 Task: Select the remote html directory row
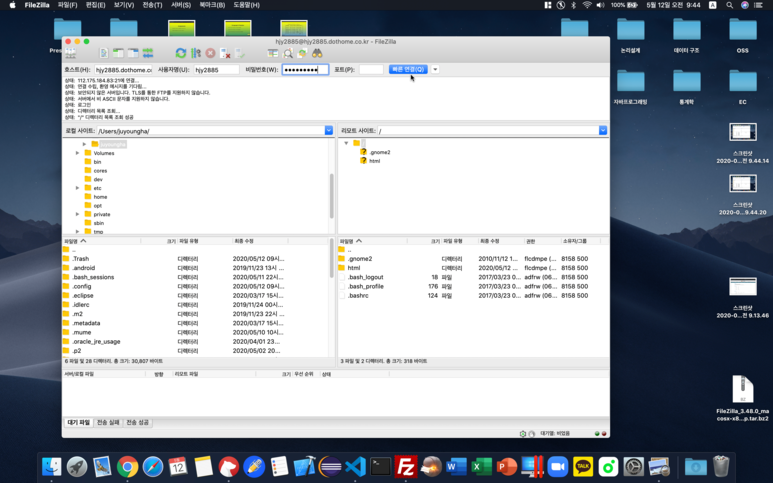[473, 268]
